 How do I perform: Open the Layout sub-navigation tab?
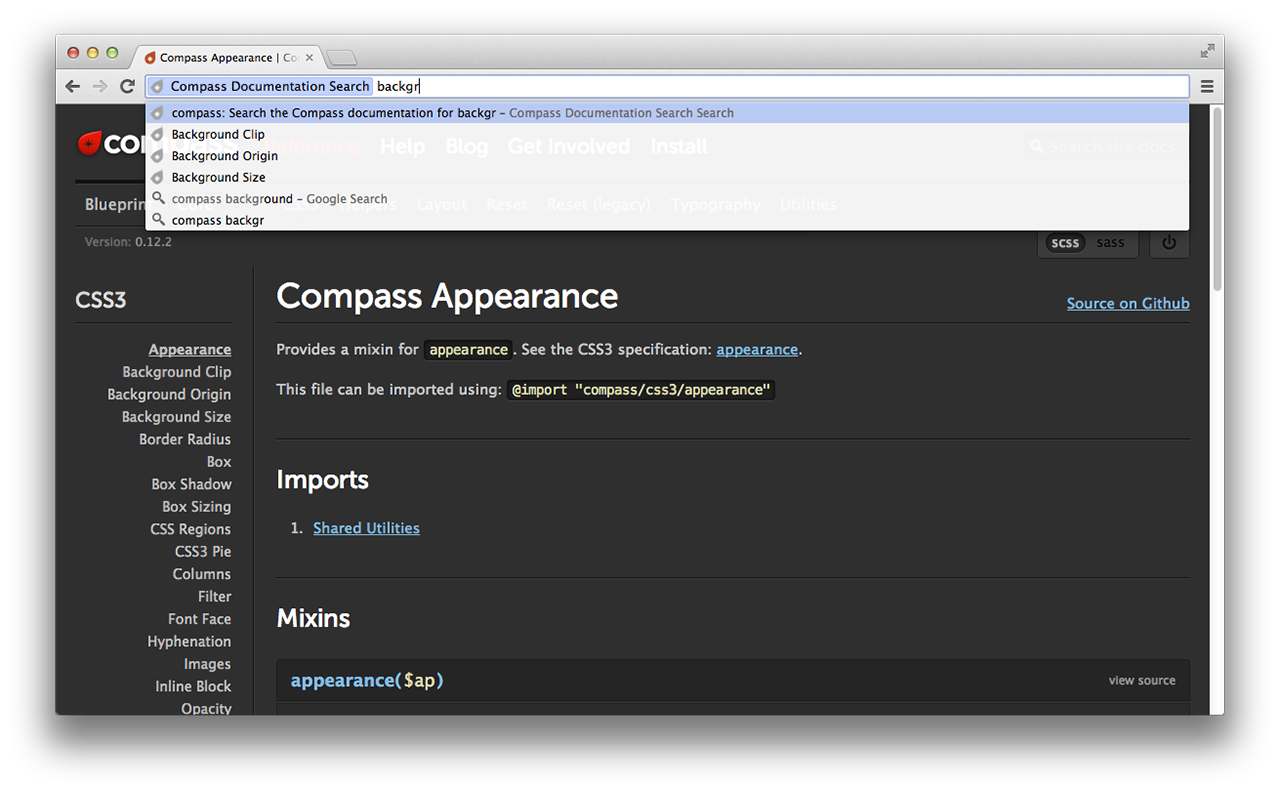pyautogui.click(x=441, y=204)
